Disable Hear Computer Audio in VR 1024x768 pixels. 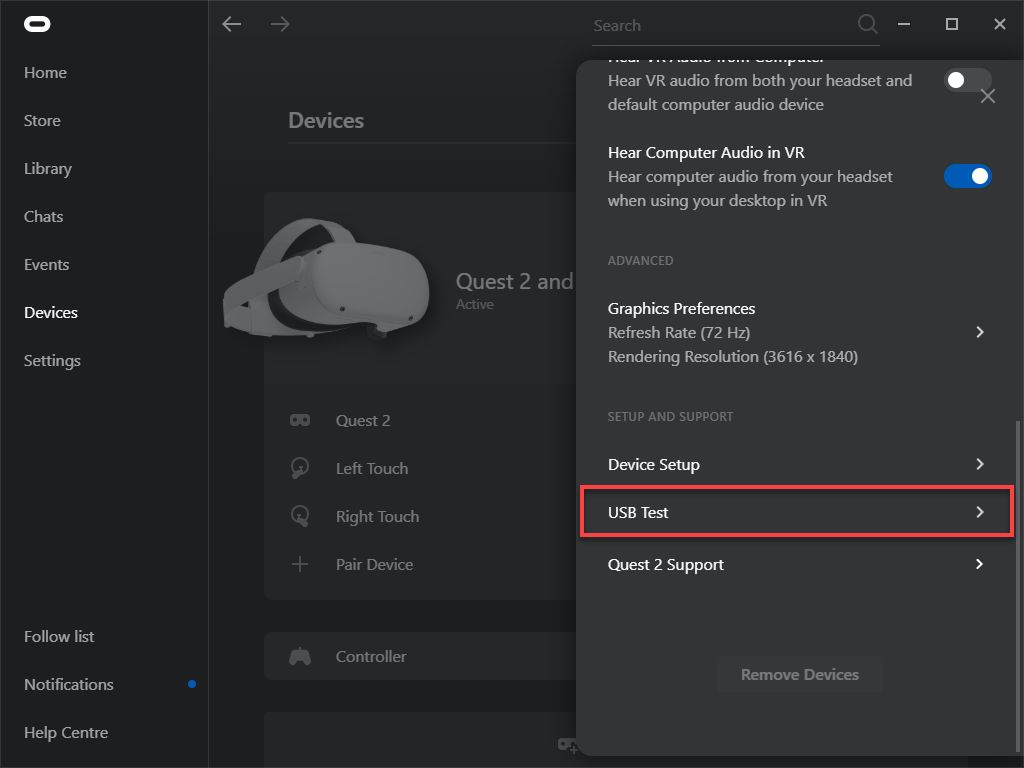pos(967,177)
